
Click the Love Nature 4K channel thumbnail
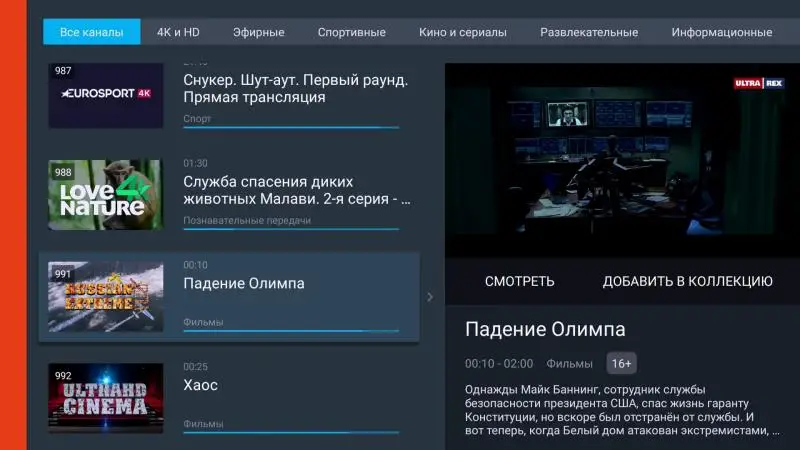(106, 195)
